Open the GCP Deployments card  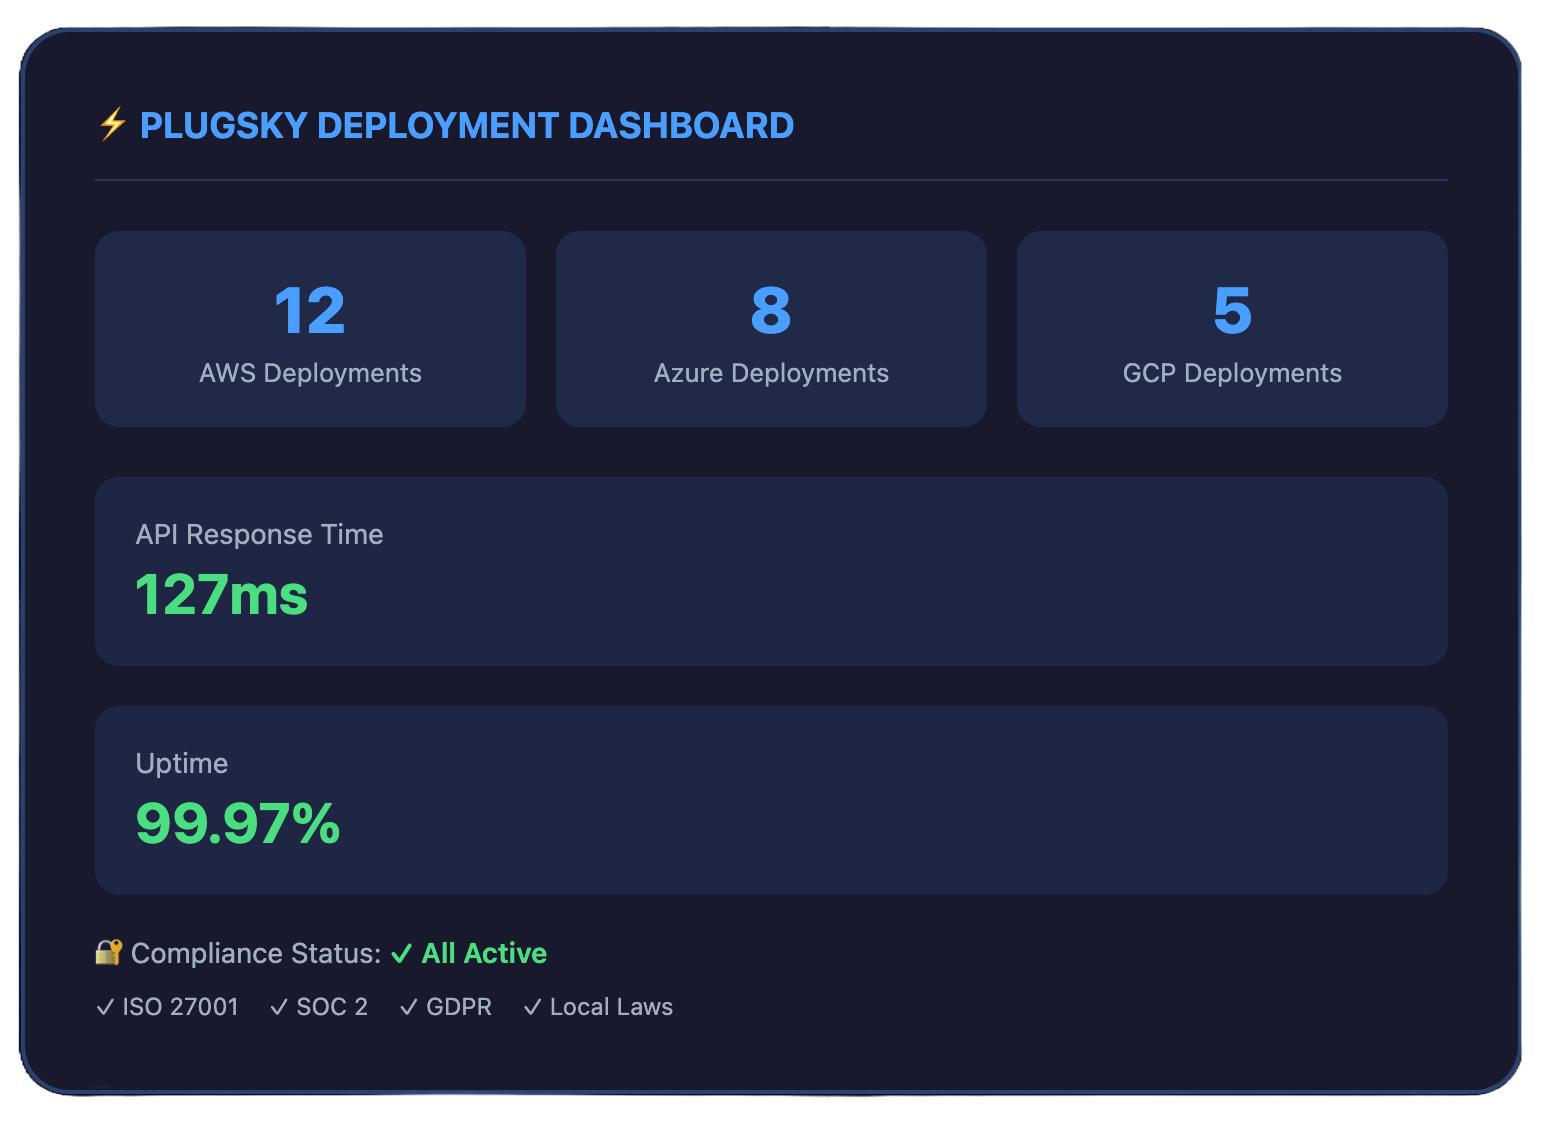coord(1232,329)
